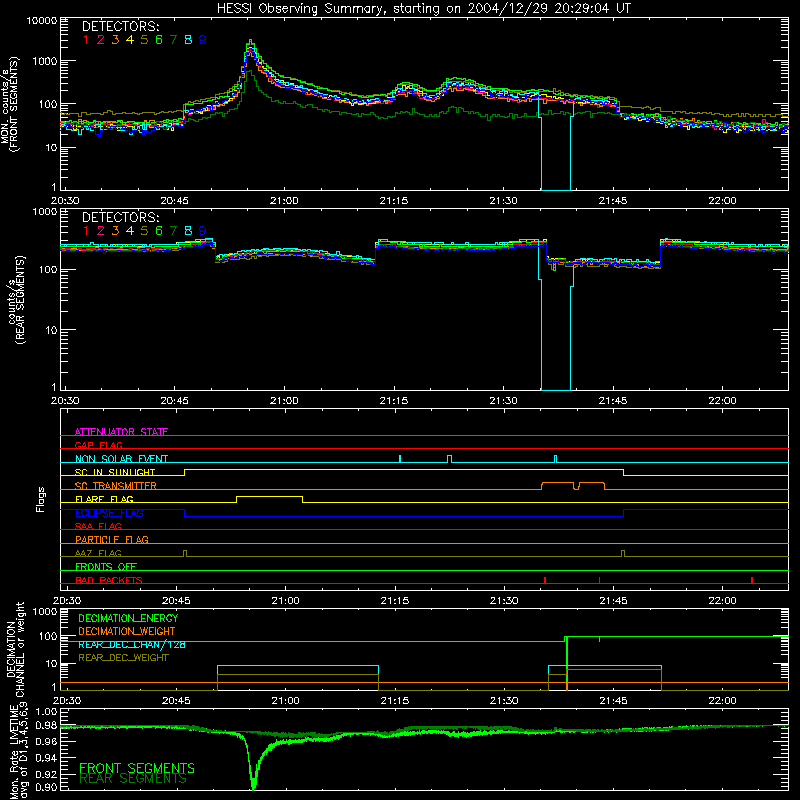Click the SC_TRANSMITTER flag label

point(116,486)
